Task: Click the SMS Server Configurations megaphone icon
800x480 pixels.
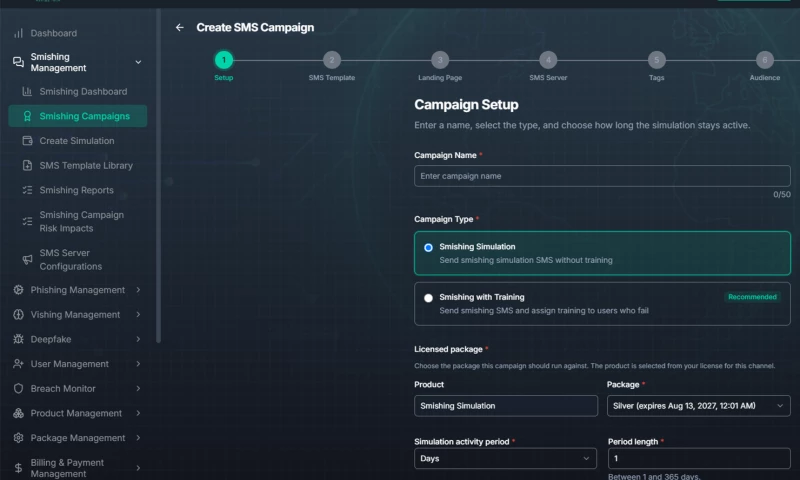Action: point(27,260)
